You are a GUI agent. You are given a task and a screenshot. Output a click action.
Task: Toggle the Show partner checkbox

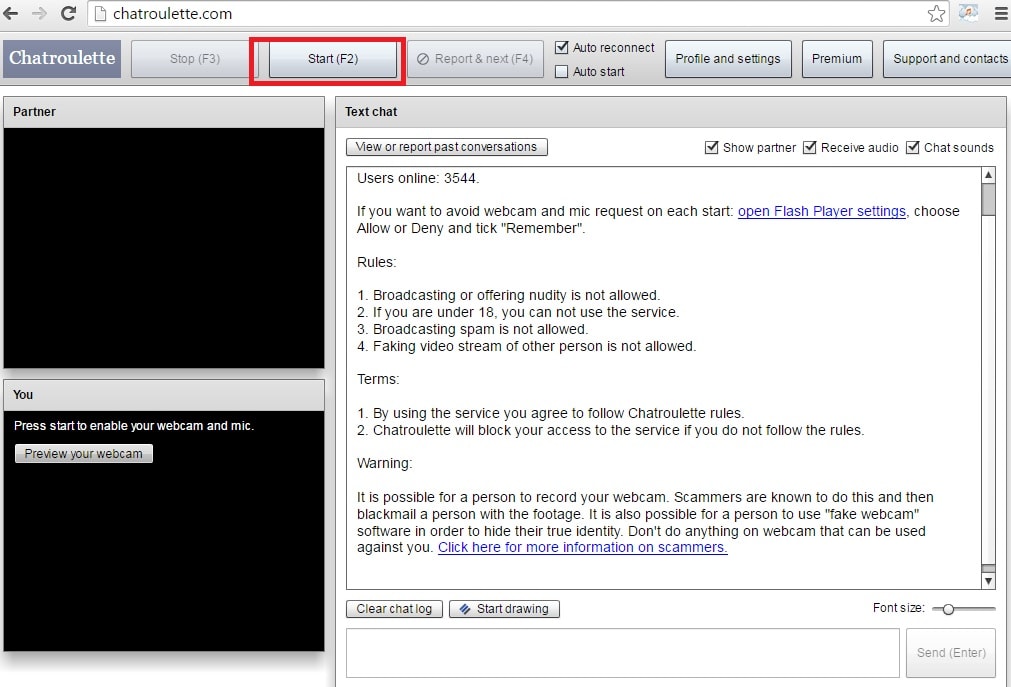[x=712, y=147]
